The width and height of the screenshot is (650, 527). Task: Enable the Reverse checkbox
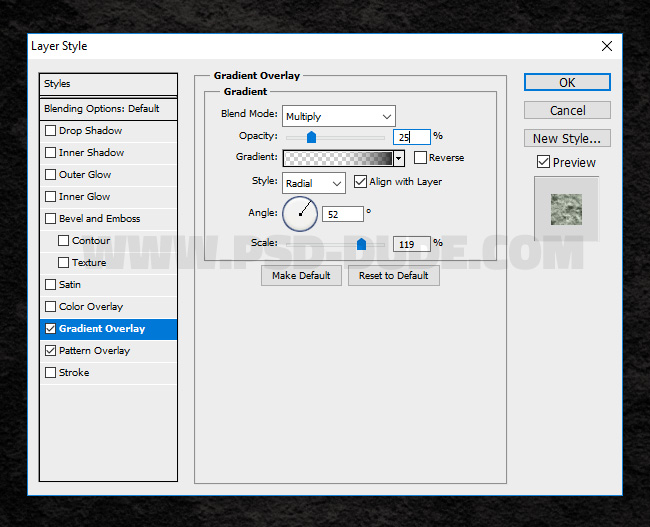pos(420,158)
